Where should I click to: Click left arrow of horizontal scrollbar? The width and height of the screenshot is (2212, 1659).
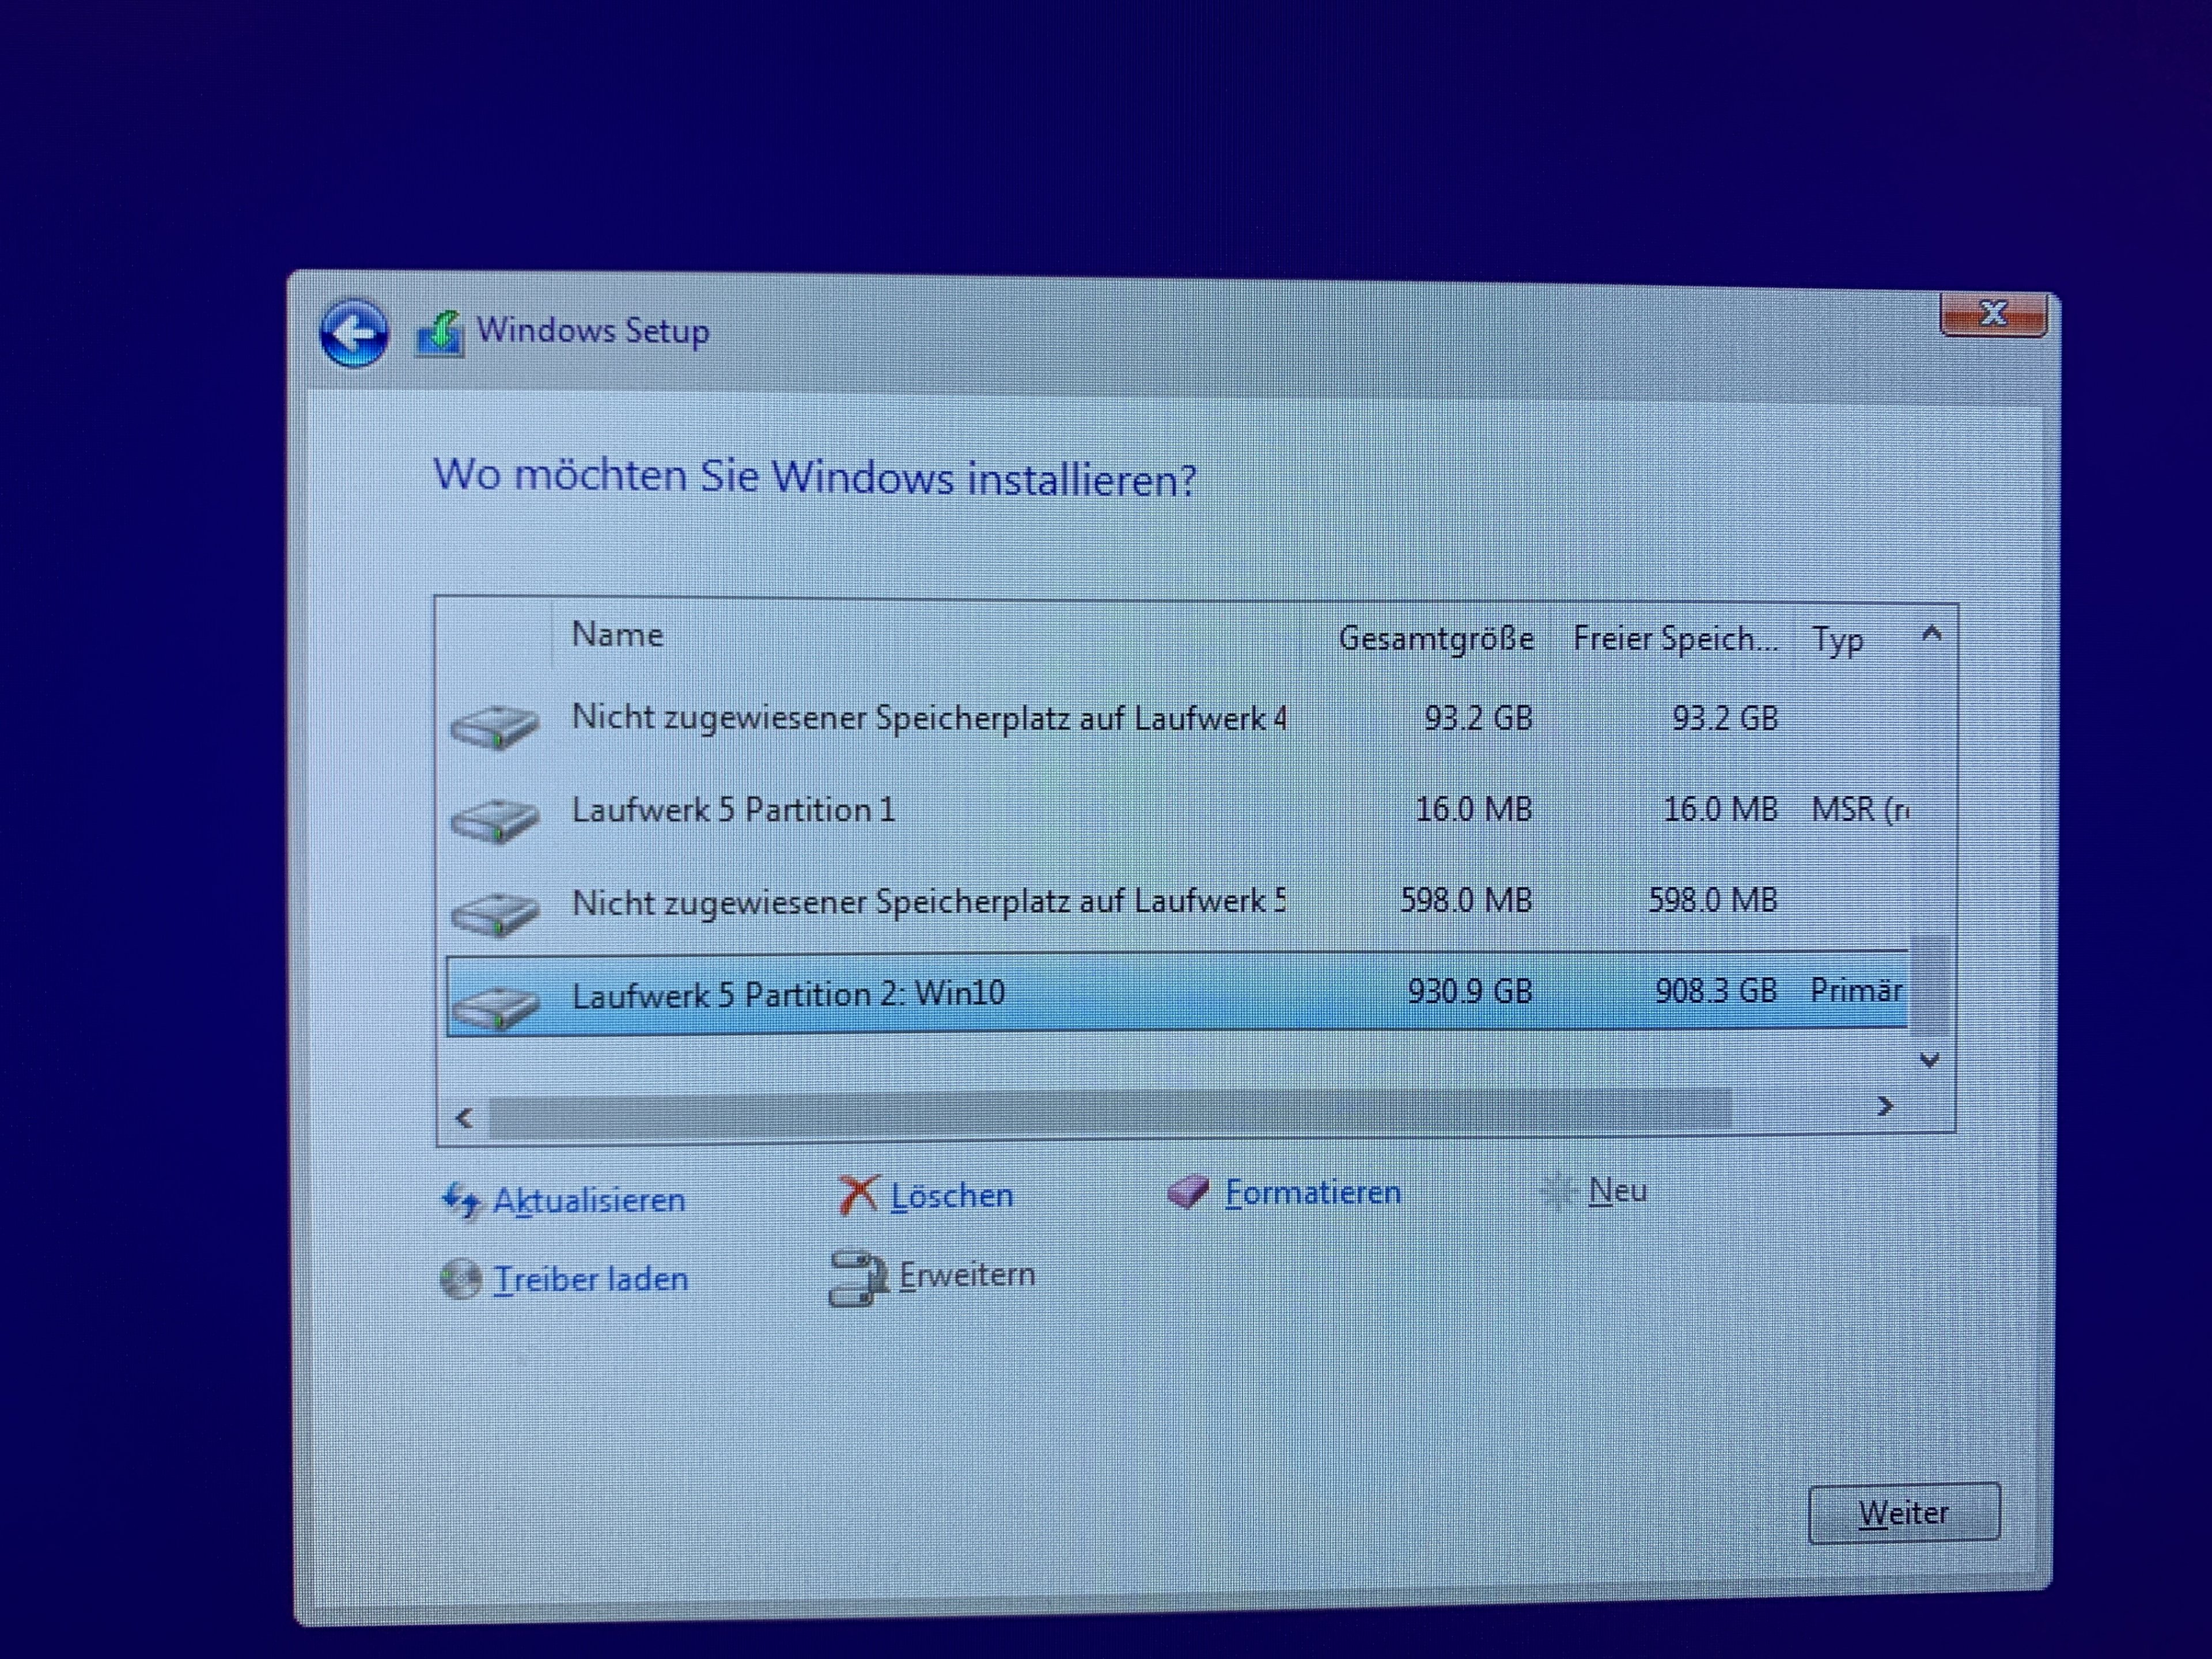coord(464,1117)
